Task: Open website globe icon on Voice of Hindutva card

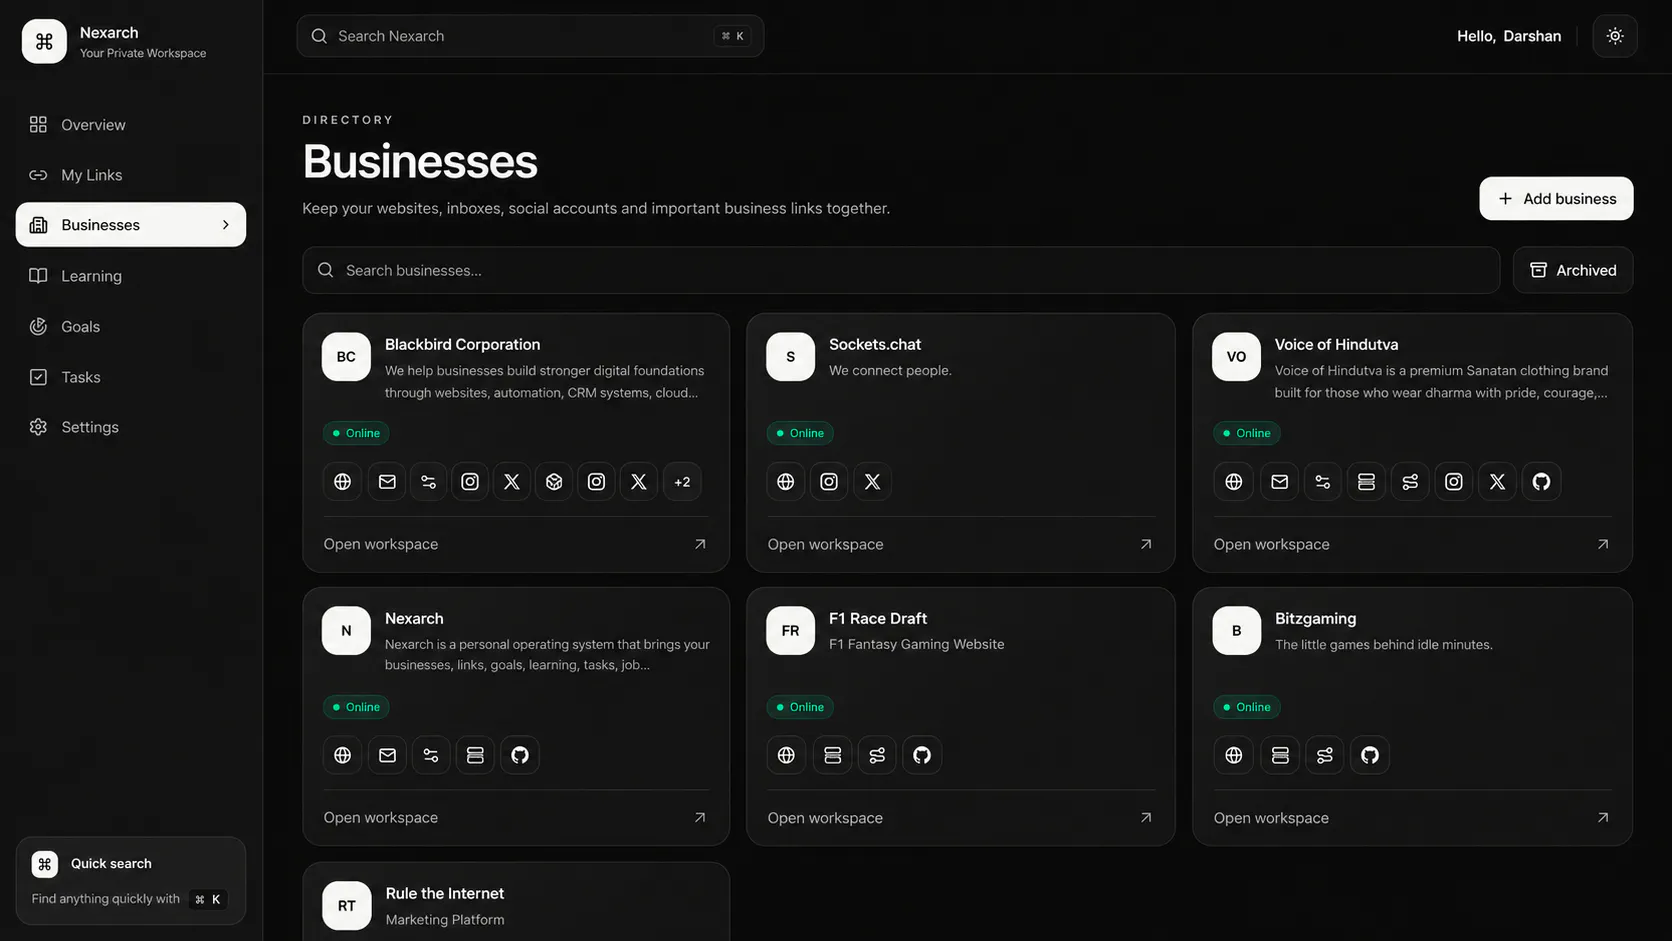Action: click(1234, 482)
